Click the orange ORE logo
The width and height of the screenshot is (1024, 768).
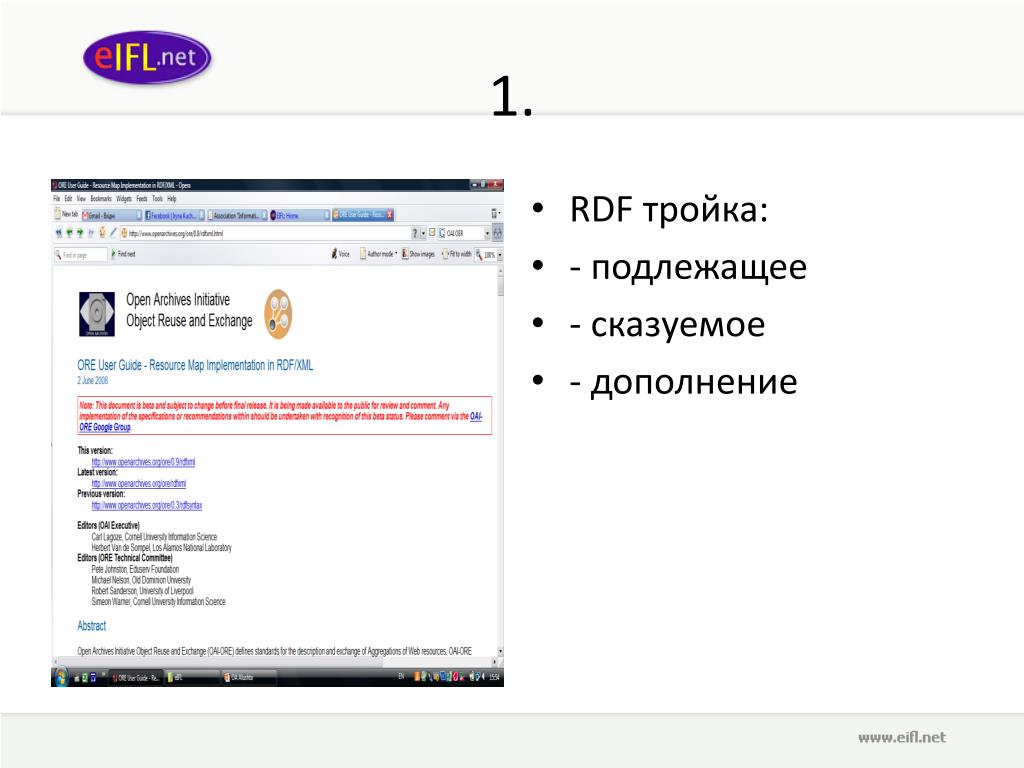click(x=278, y=314)
